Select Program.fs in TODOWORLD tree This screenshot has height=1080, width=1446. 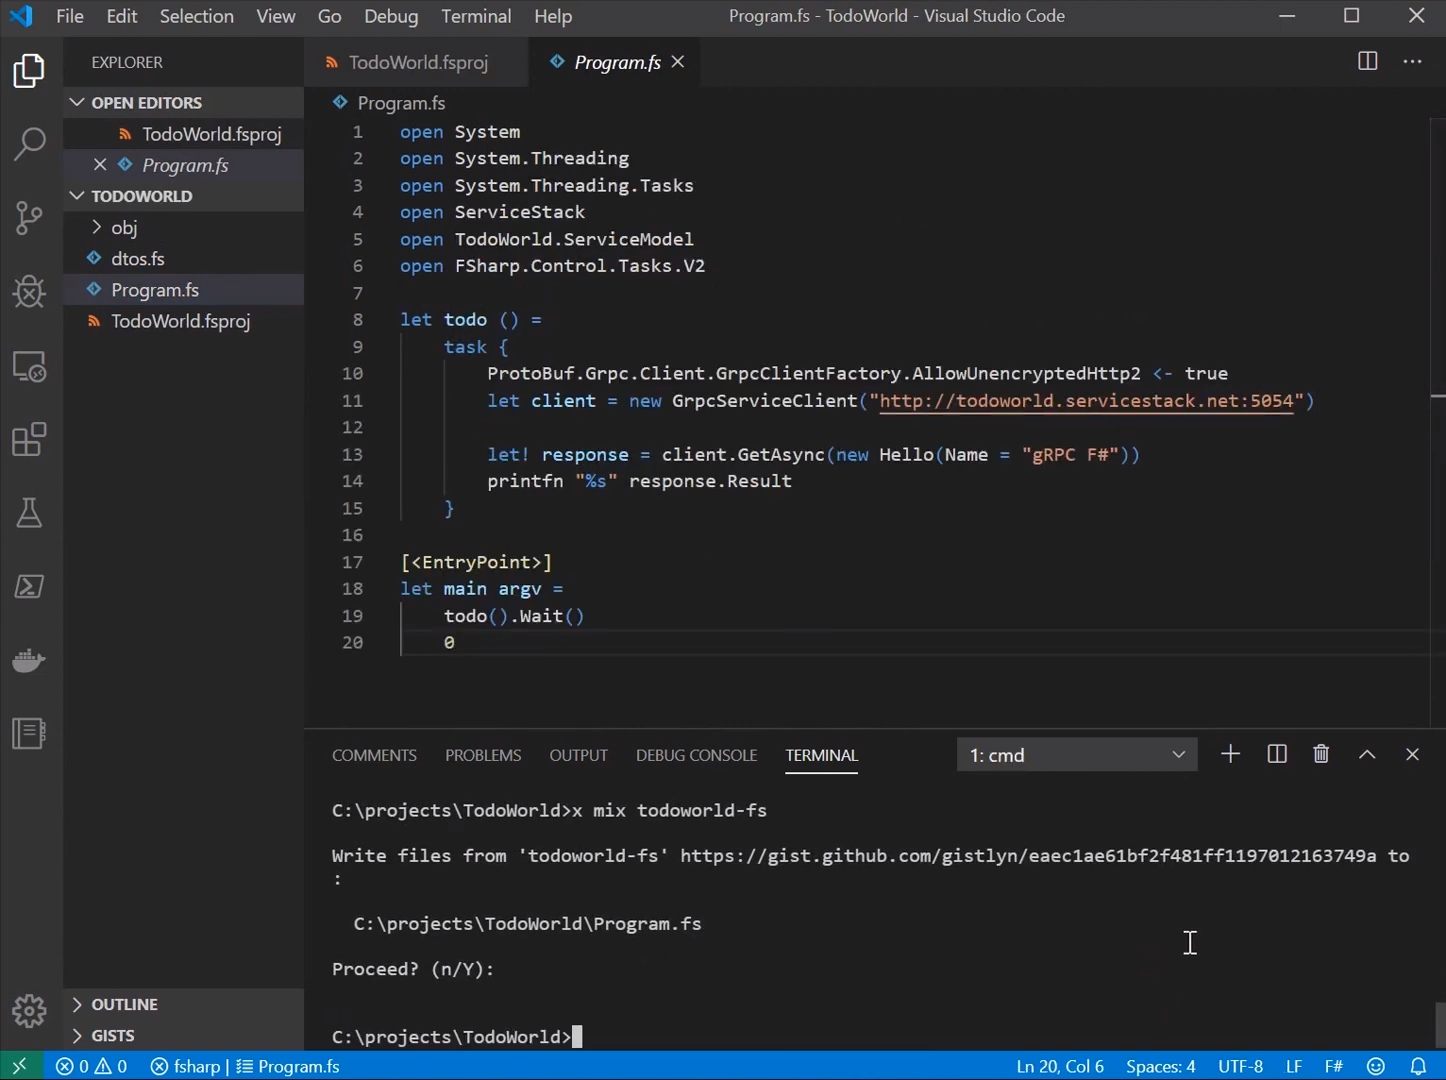184,290
